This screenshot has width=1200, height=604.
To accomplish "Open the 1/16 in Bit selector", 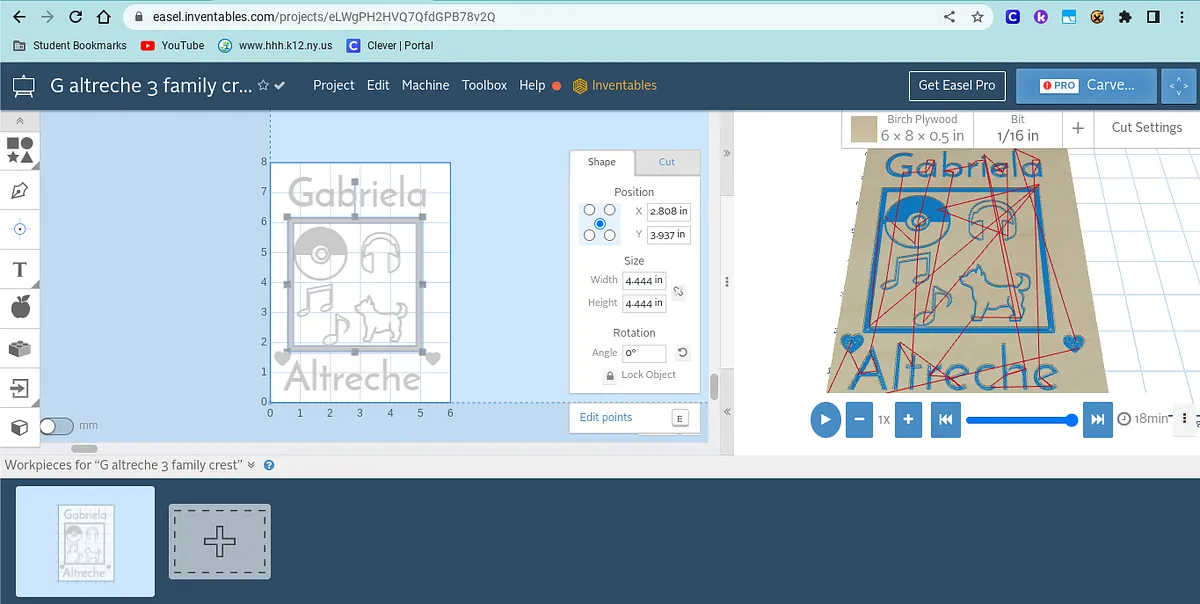I will pyautogui.click(x=1017, y=128).
